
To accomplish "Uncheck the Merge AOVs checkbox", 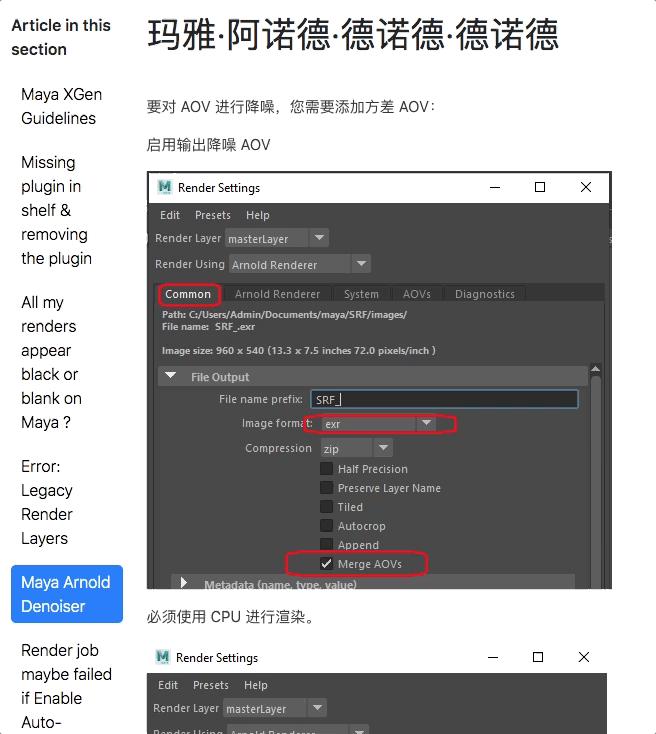I will click(326, 564).
